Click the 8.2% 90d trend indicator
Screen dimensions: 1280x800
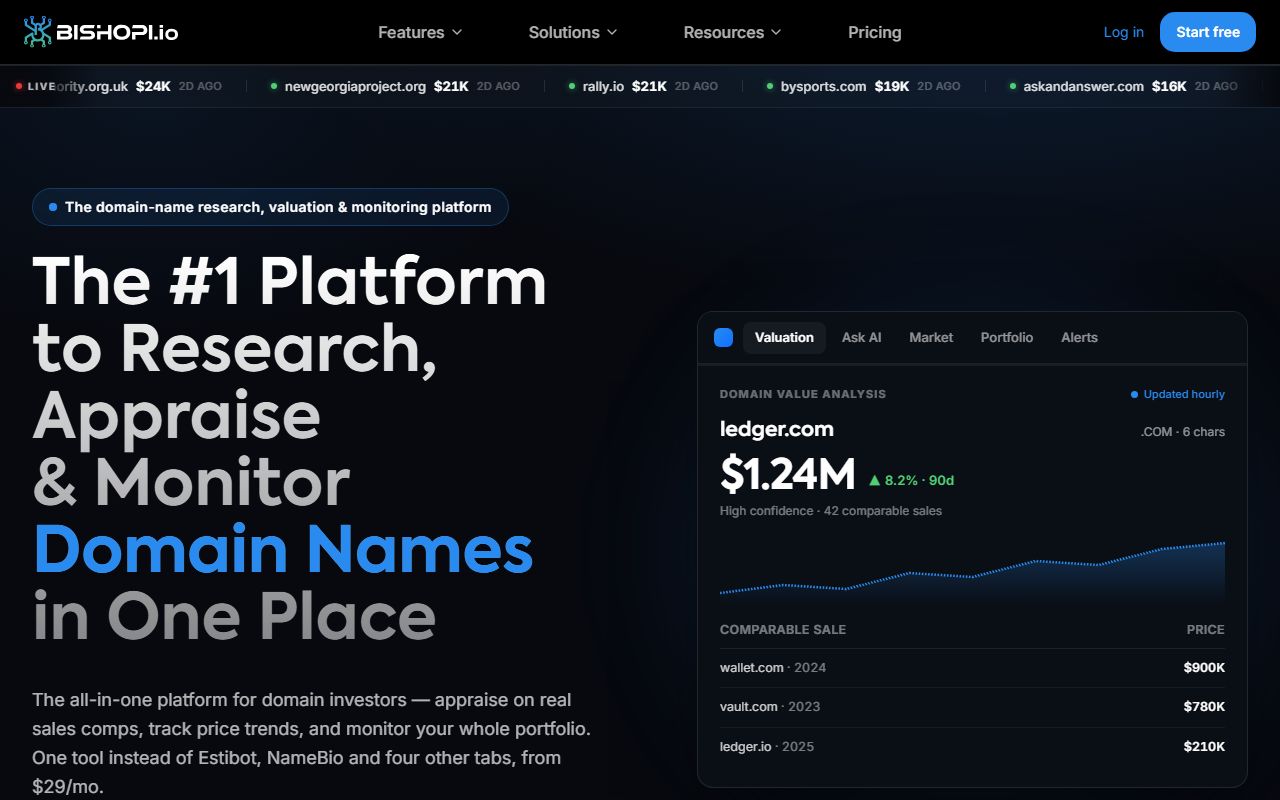pyautogui.click(x=911, y=480)
